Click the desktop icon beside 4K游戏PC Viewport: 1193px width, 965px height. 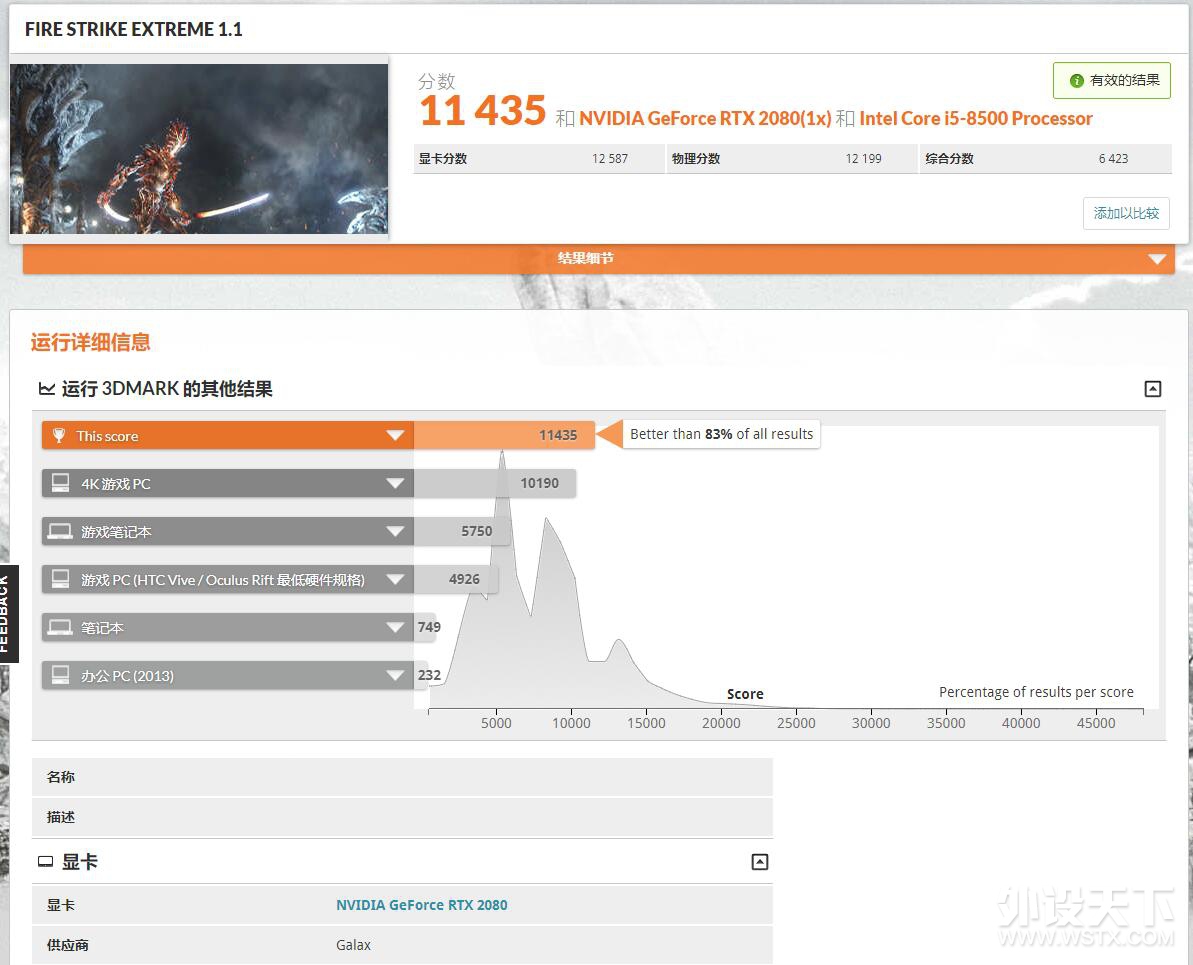tap(60, 482)
